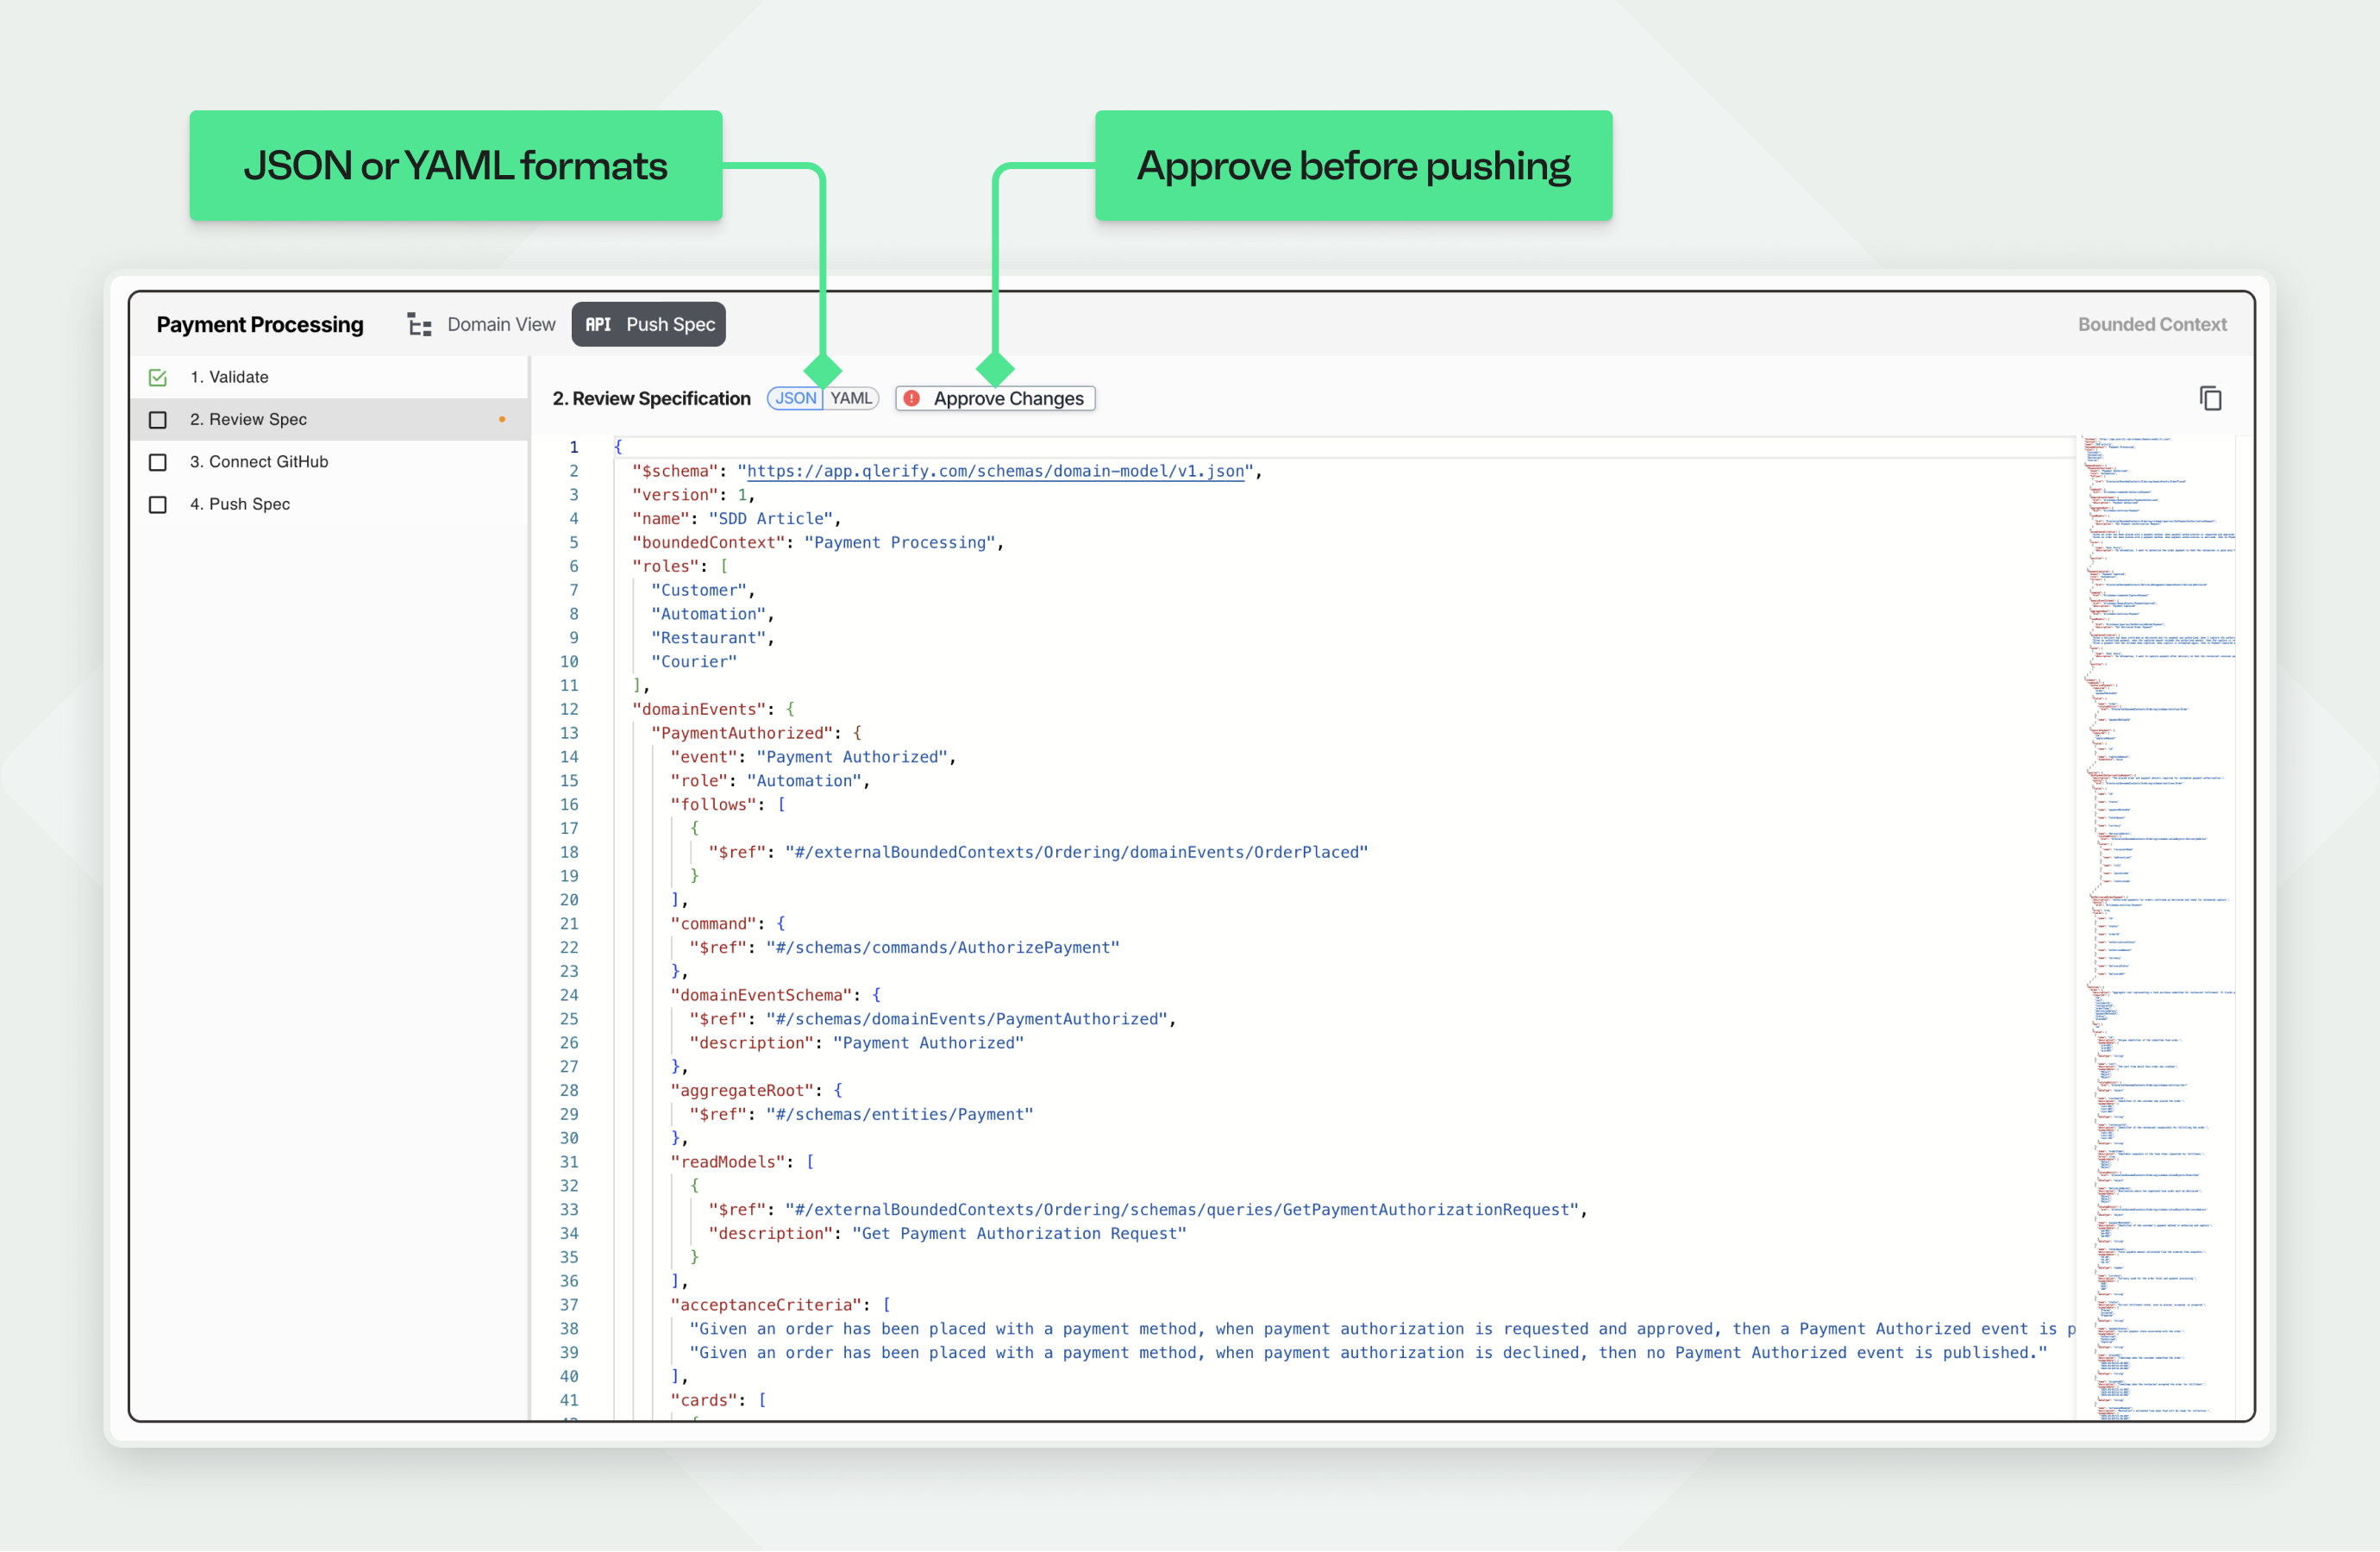This screenshot has height=1552, width=2380.
Task: Click the criterion ending "is declined, then no Payment Authorized event is published."
Action: [x=1368, y=1353]
